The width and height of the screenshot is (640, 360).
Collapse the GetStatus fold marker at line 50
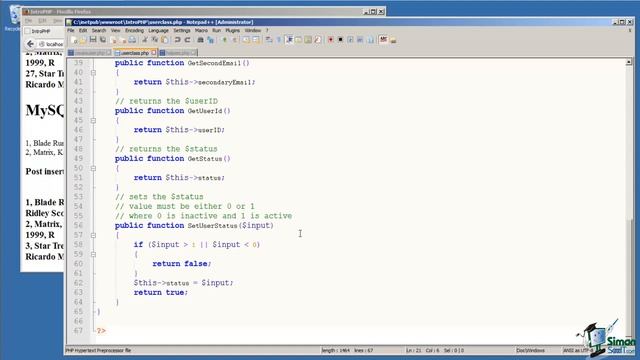[93, 168]
